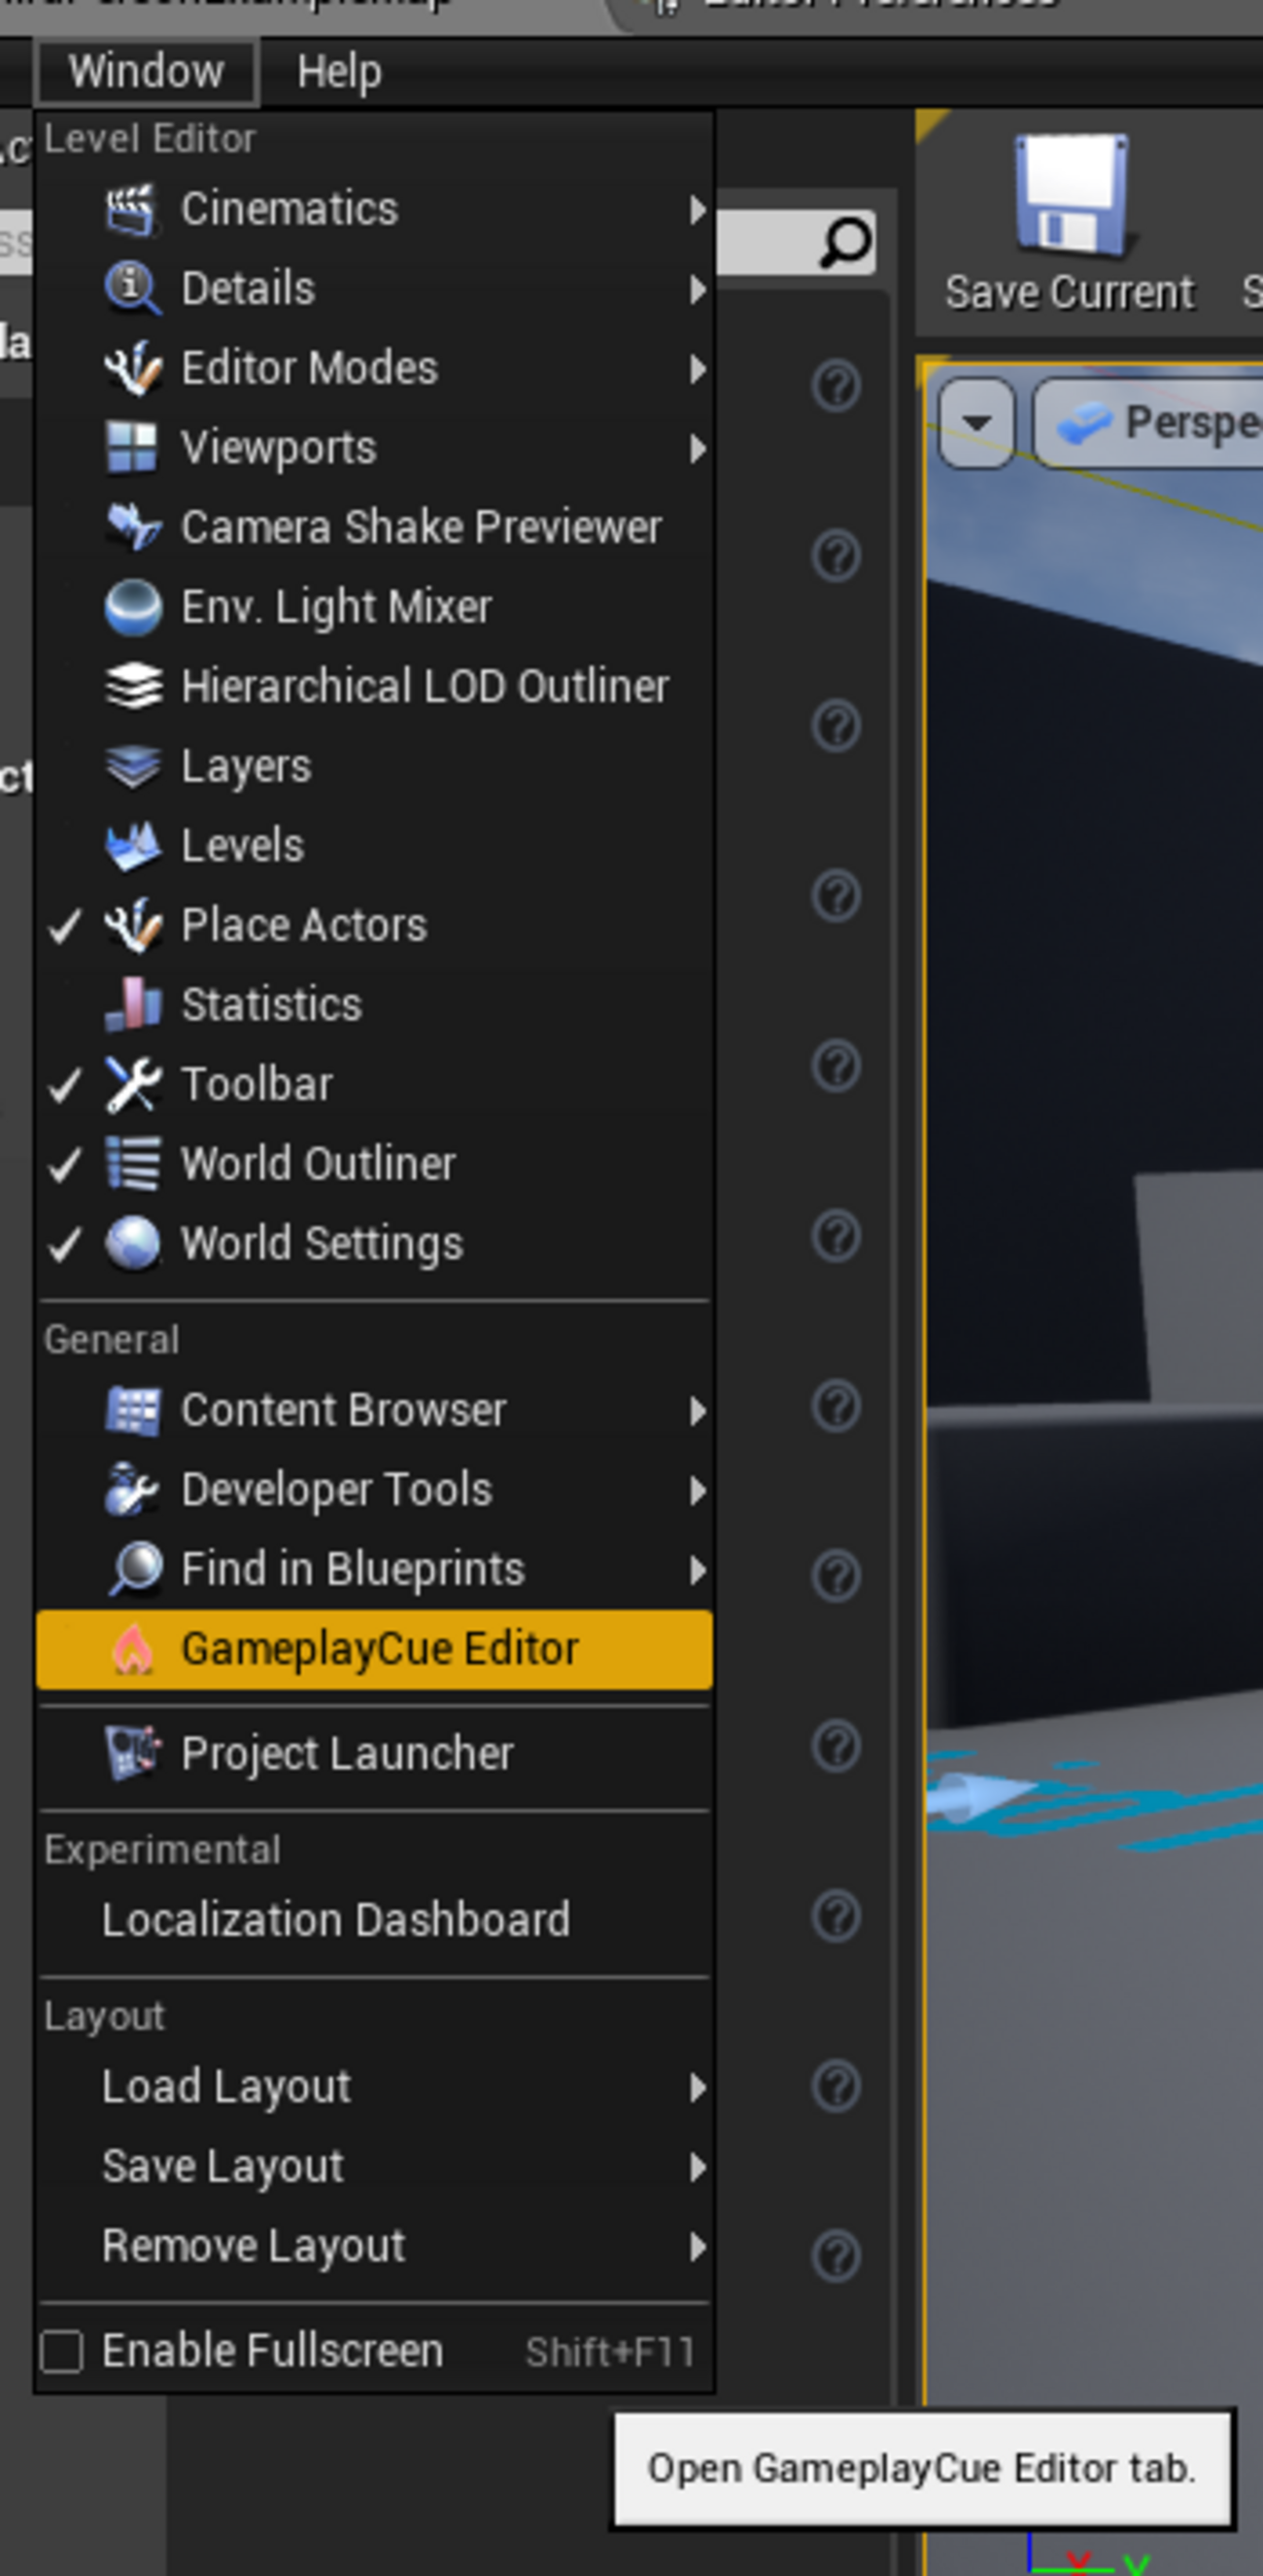Open the GameplayCue Editor flame item
The width and height of the screenshot is (1263, 2576).
[x=374, y=1649]
